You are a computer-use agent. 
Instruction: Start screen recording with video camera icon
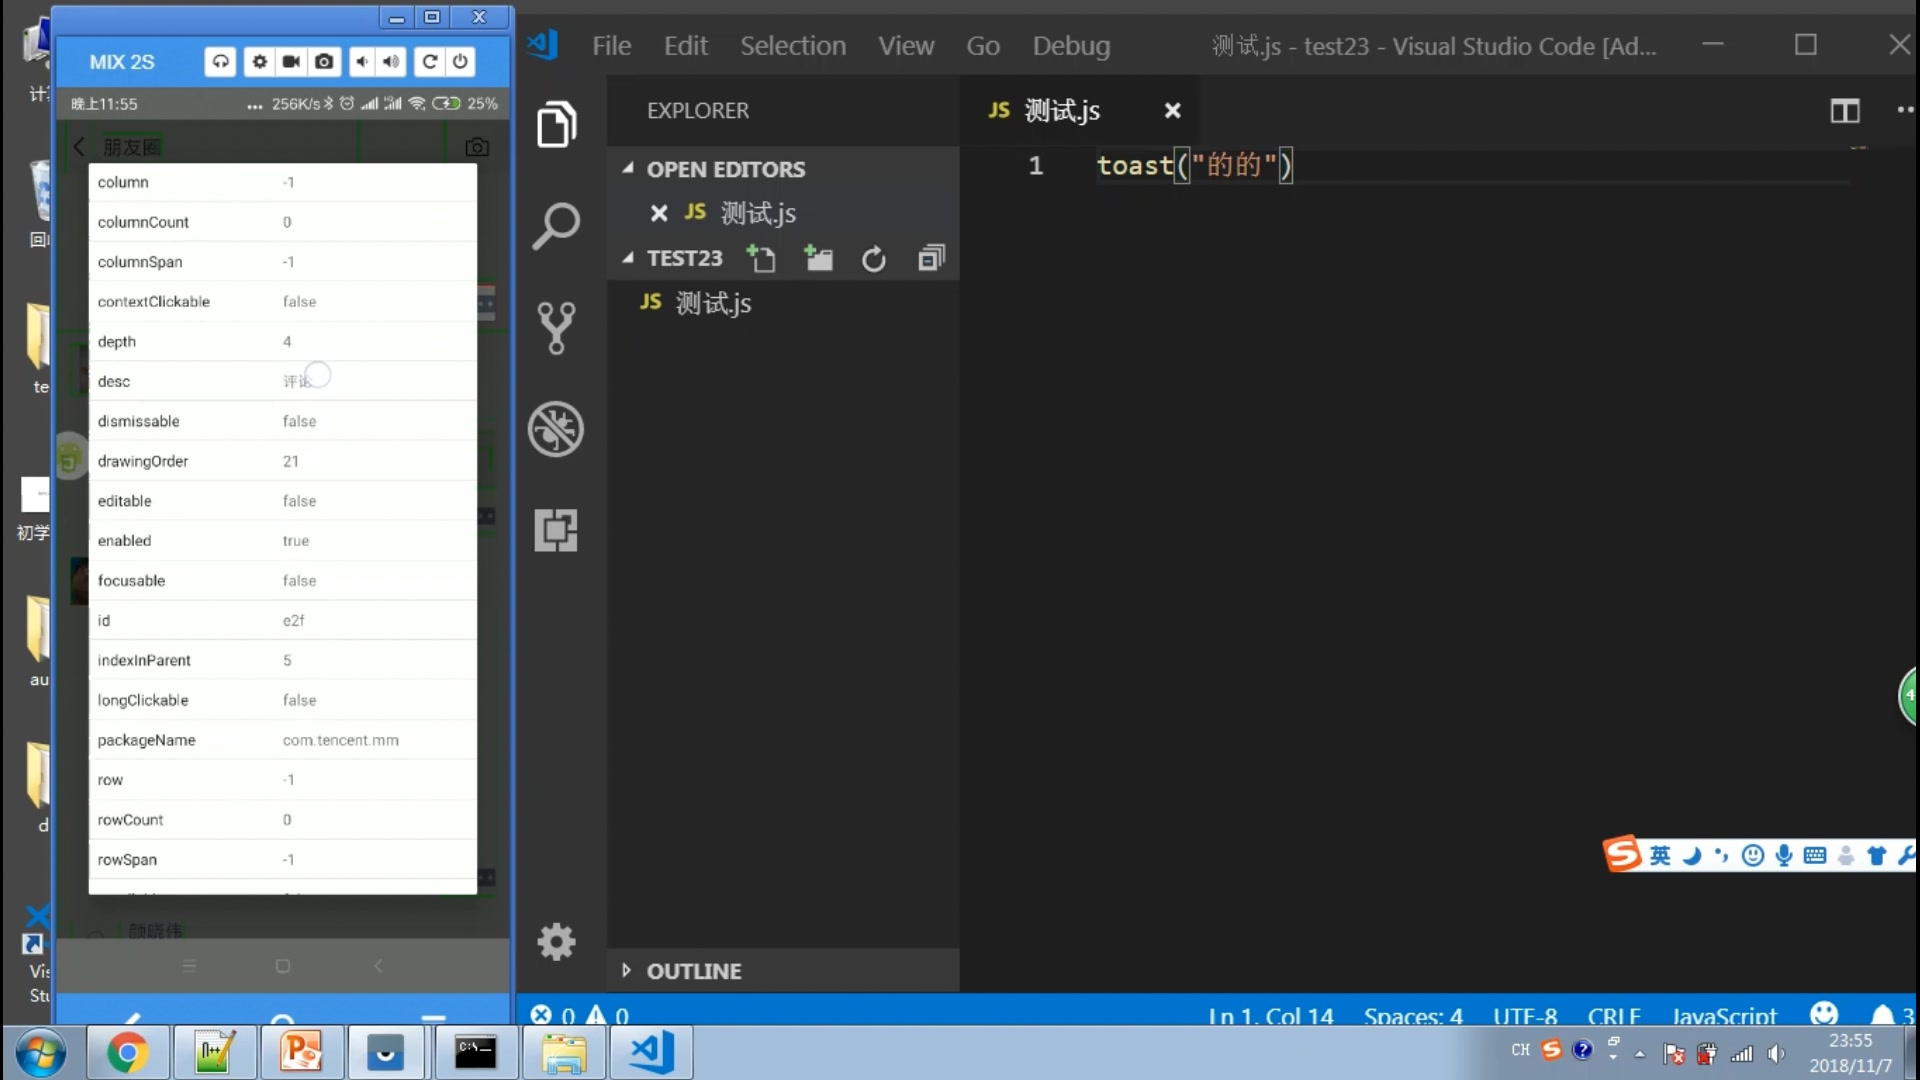(291, 62)
